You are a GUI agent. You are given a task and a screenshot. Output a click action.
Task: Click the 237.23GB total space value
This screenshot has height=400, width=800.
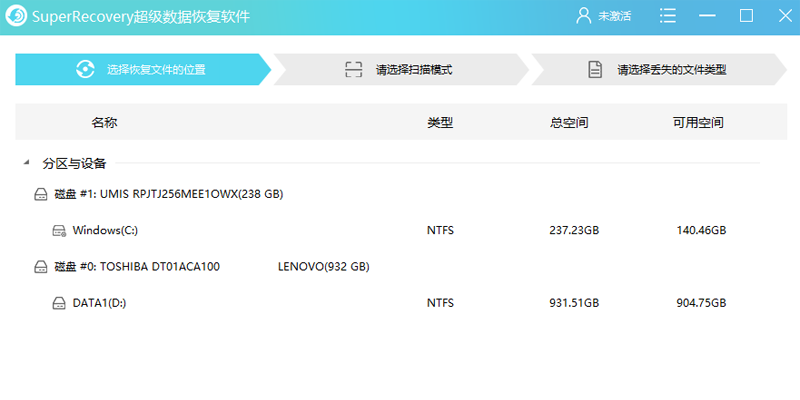point(574,231)
